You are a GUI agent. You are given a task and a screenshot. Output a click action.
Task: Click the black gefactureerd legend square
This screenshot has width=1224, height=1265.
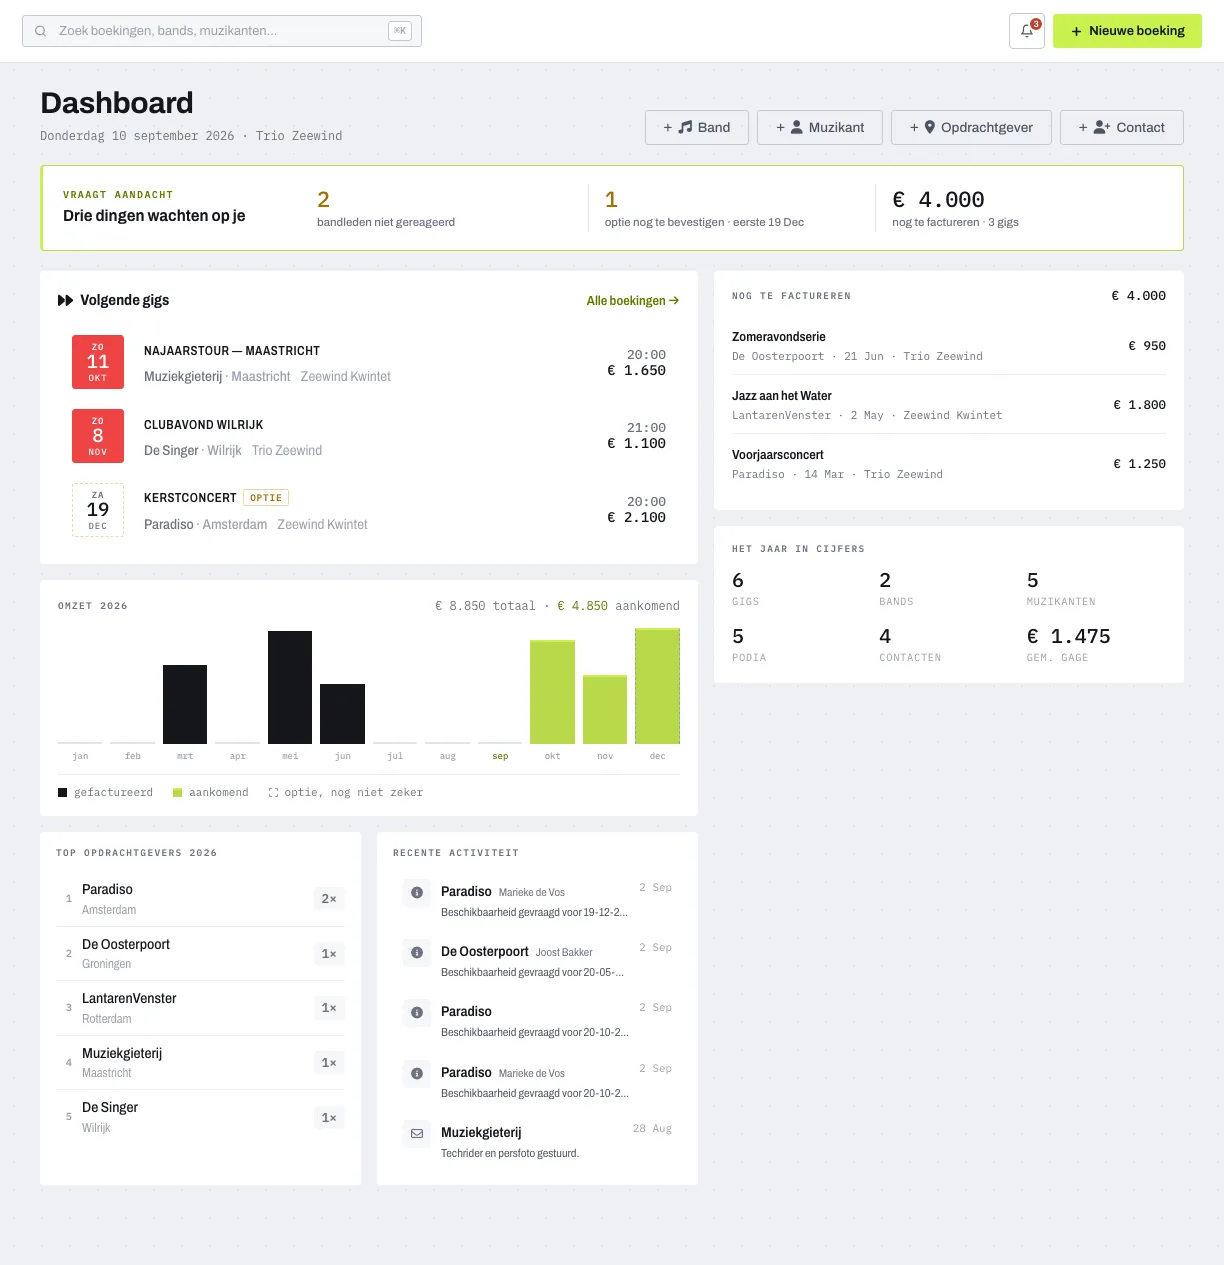[x=63, y=792]
